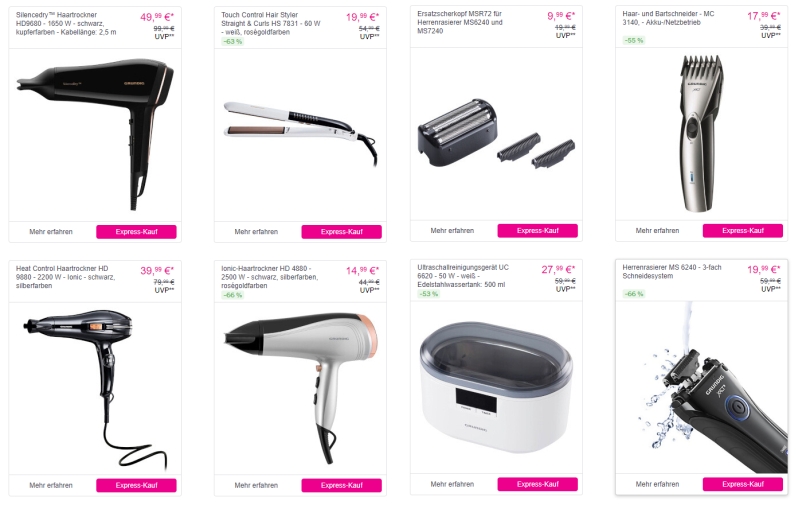
Task: Open the ultrasonic cleaner product image
Action: tap(496, 388)
